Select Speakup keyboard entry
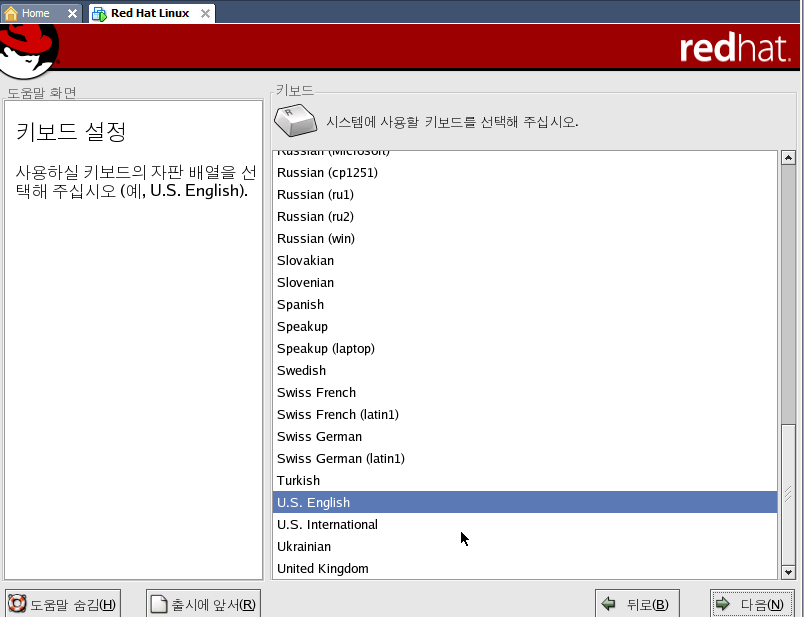 (x=525, y=327)
